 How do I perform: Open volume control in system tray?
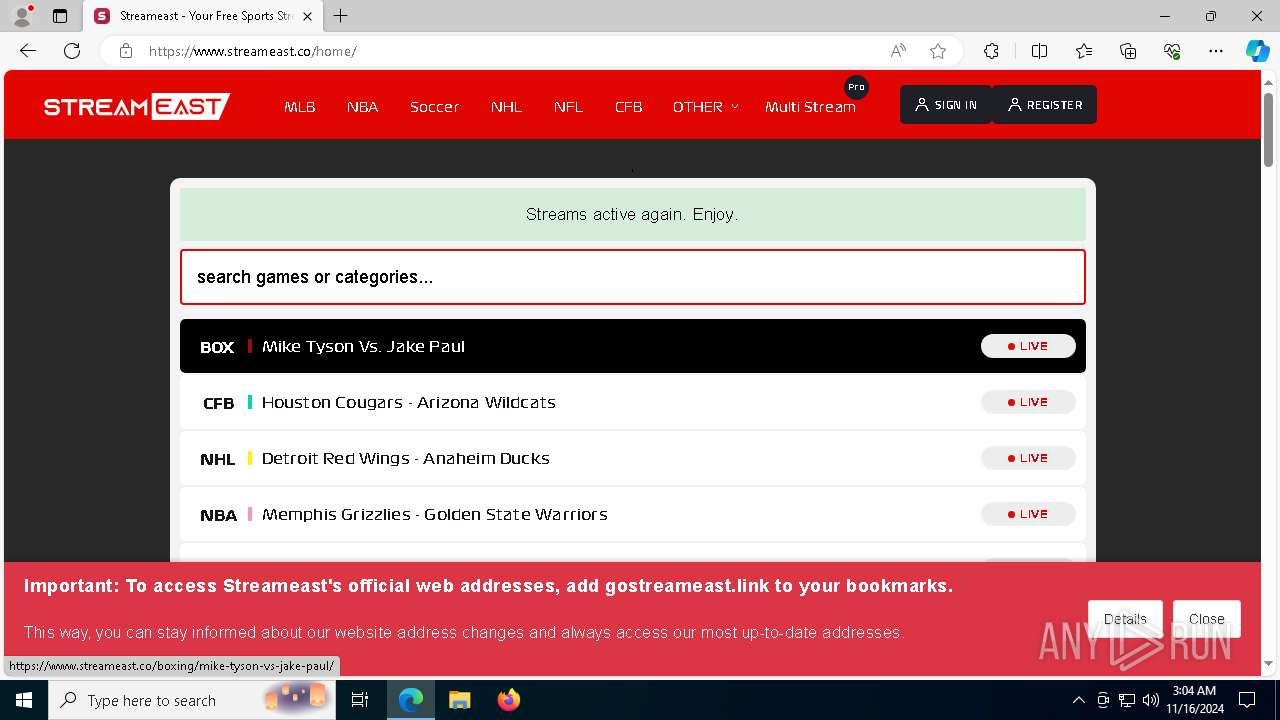tap(1151, 700)
